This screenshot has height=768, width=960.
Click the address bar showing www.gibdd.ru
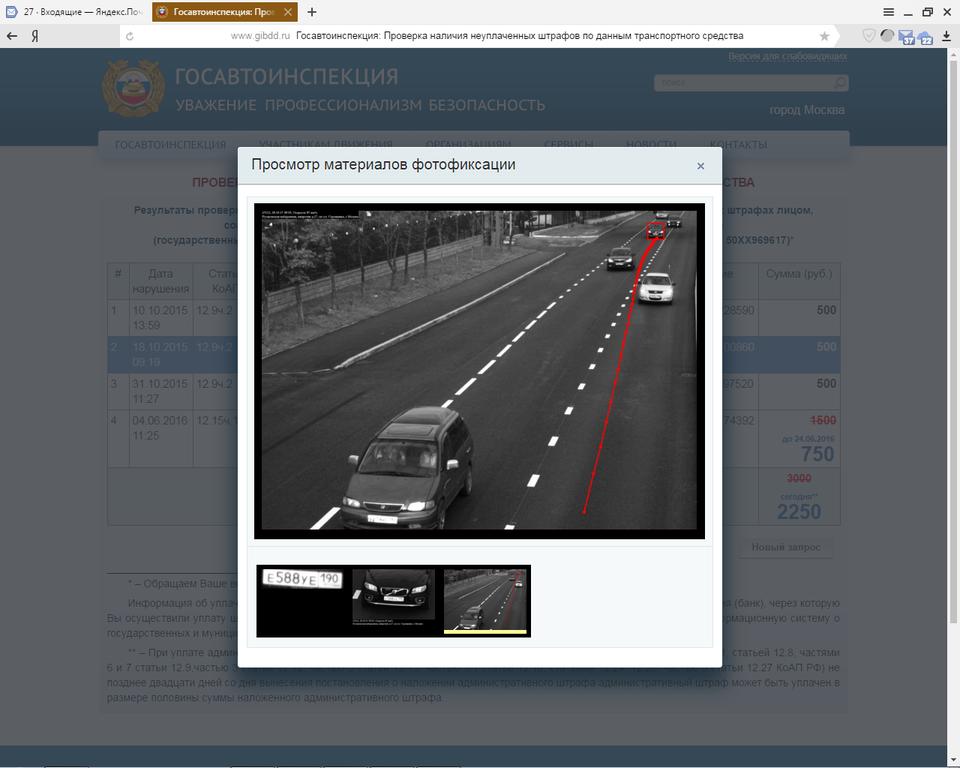(480, 36)
